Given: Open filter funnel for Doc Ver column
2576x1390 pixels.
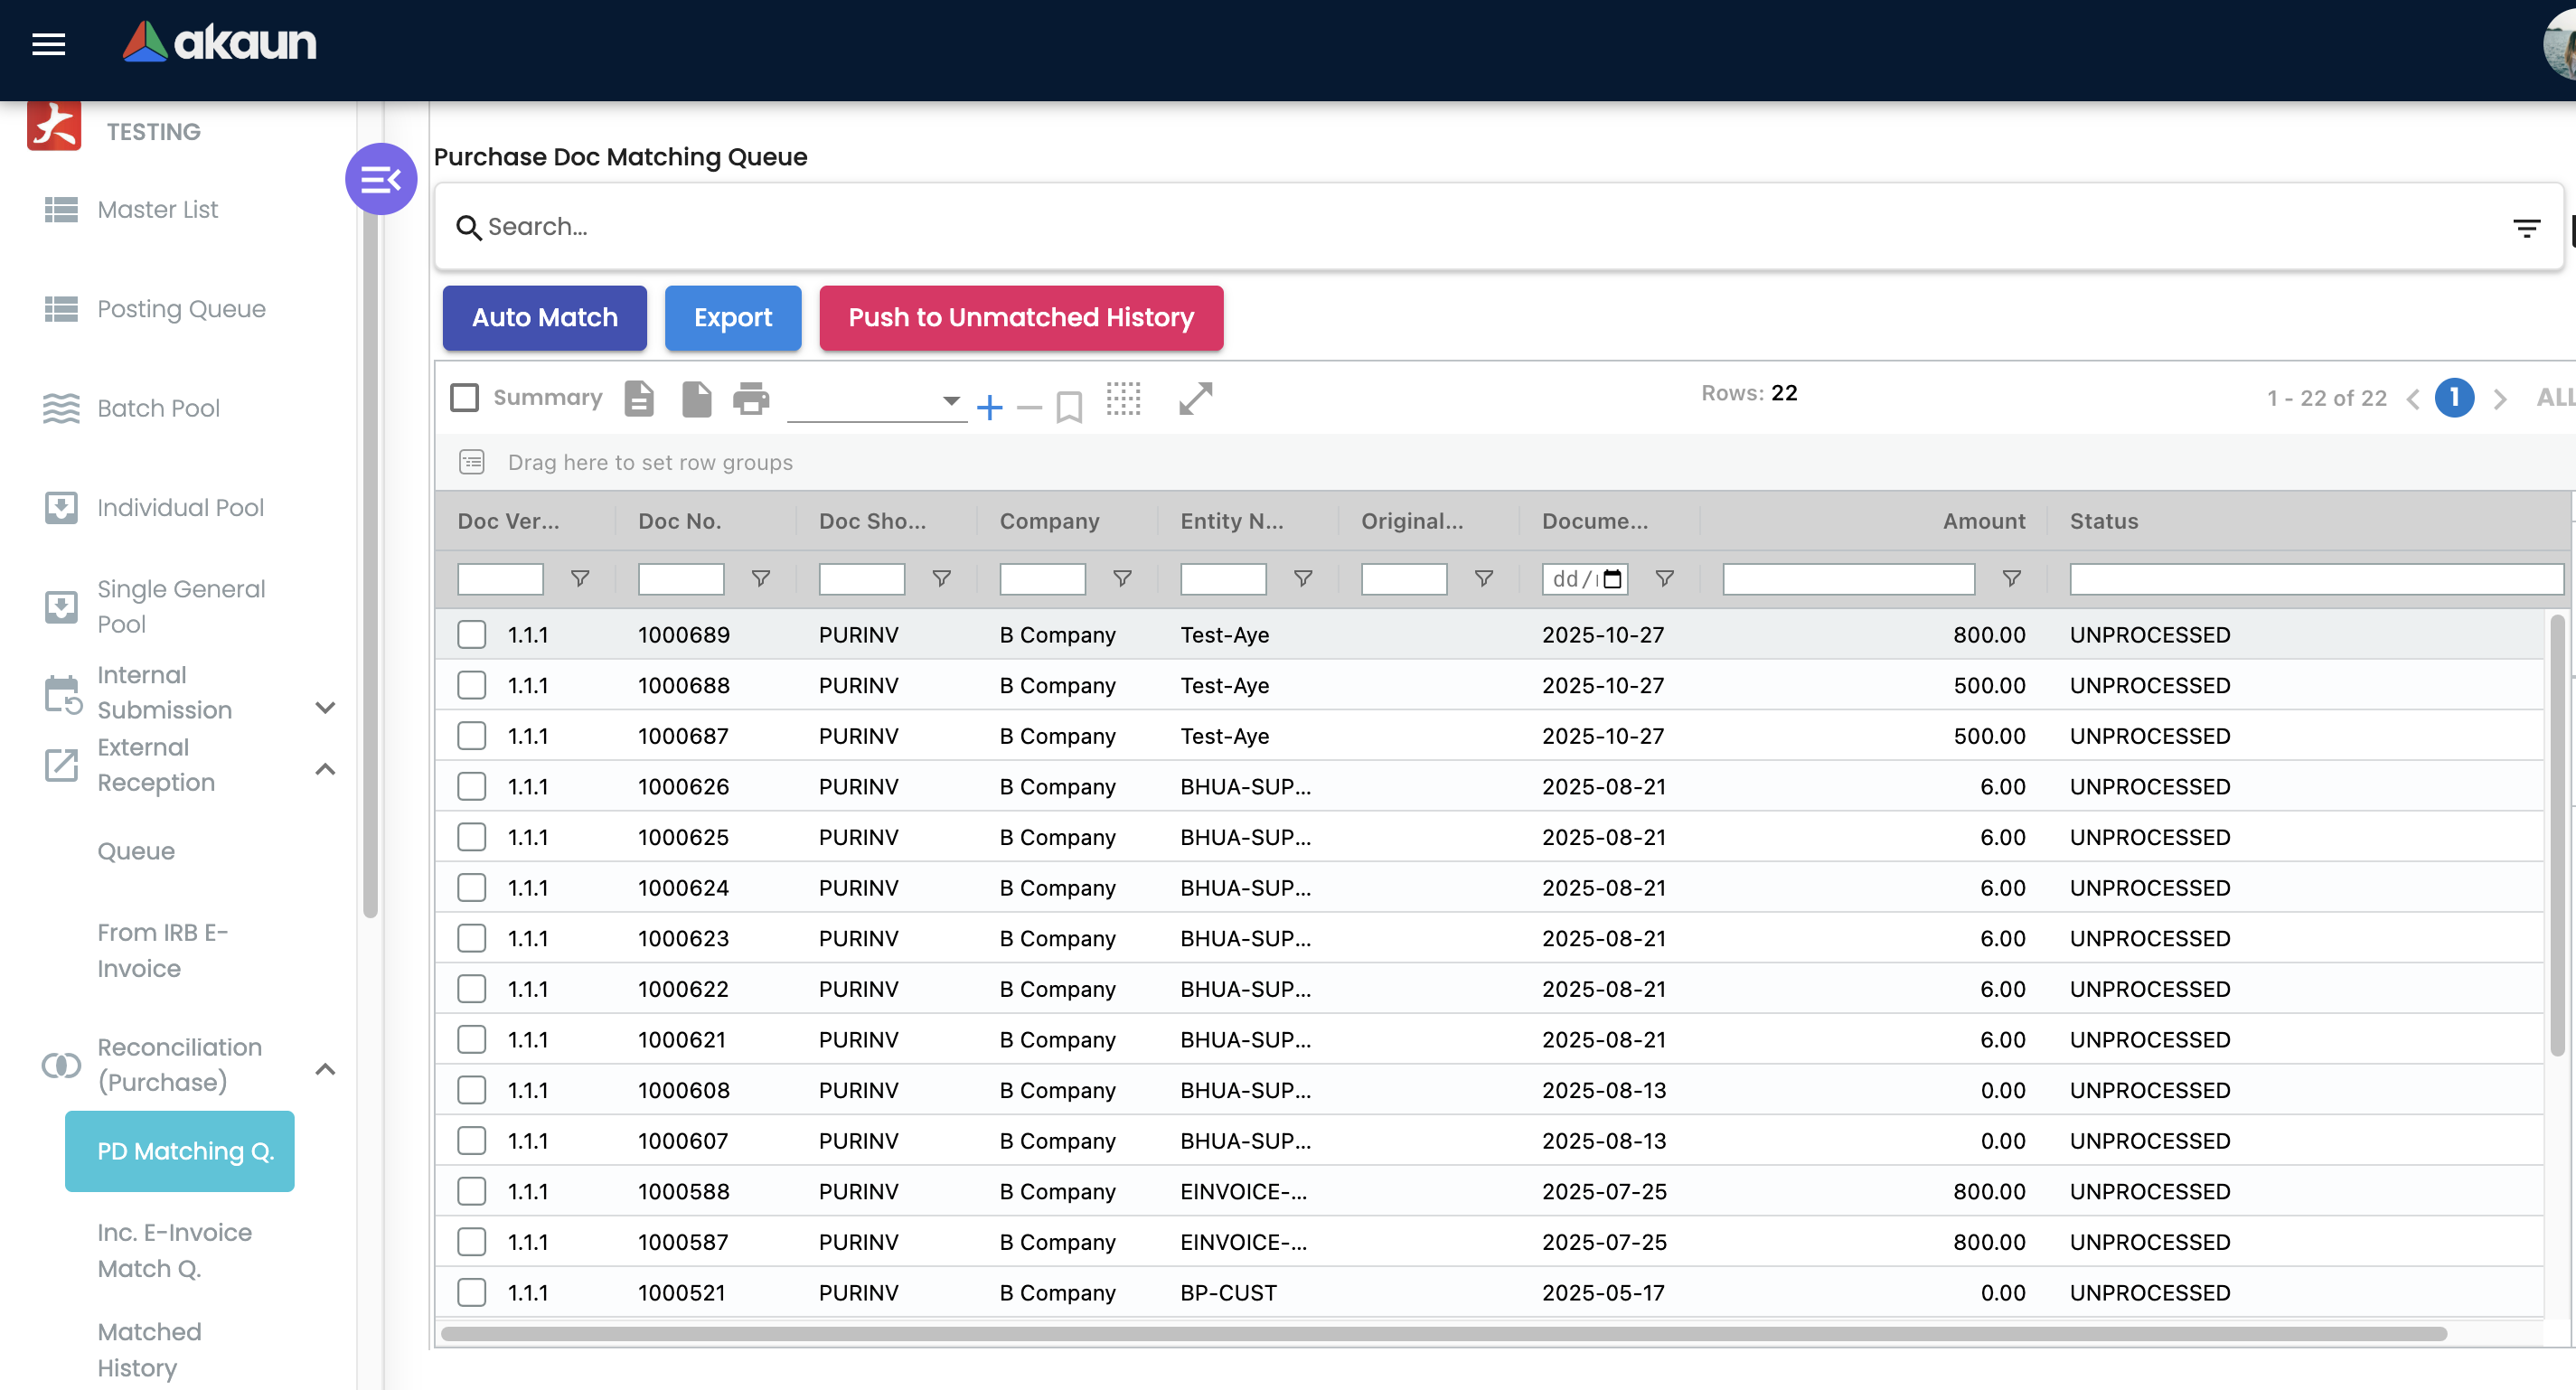Looking at the screenshot, I should click(580, 579).
